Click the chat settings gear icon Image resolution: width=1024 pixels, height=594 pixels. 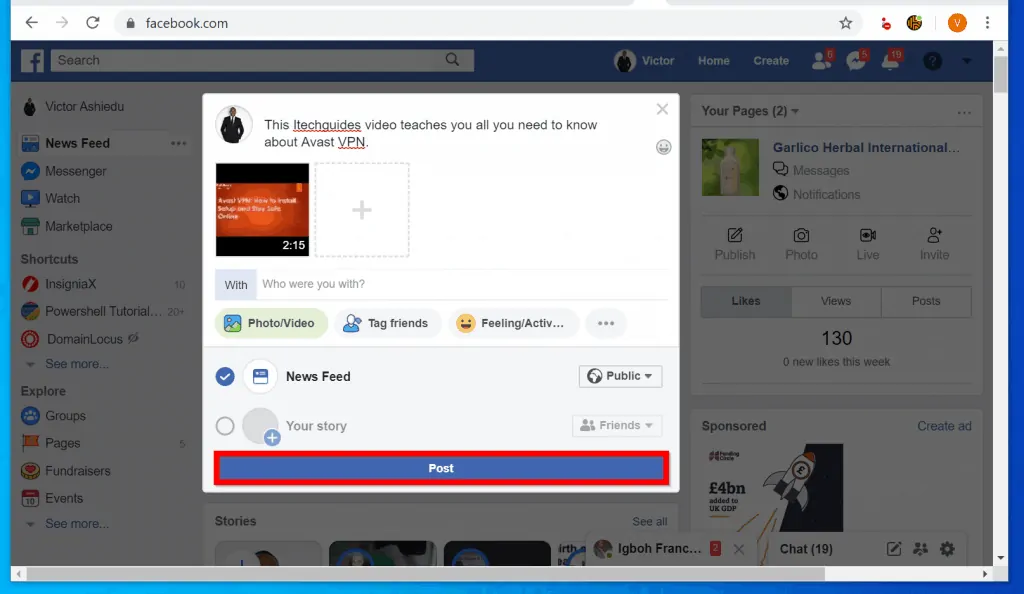click(946, 549)
